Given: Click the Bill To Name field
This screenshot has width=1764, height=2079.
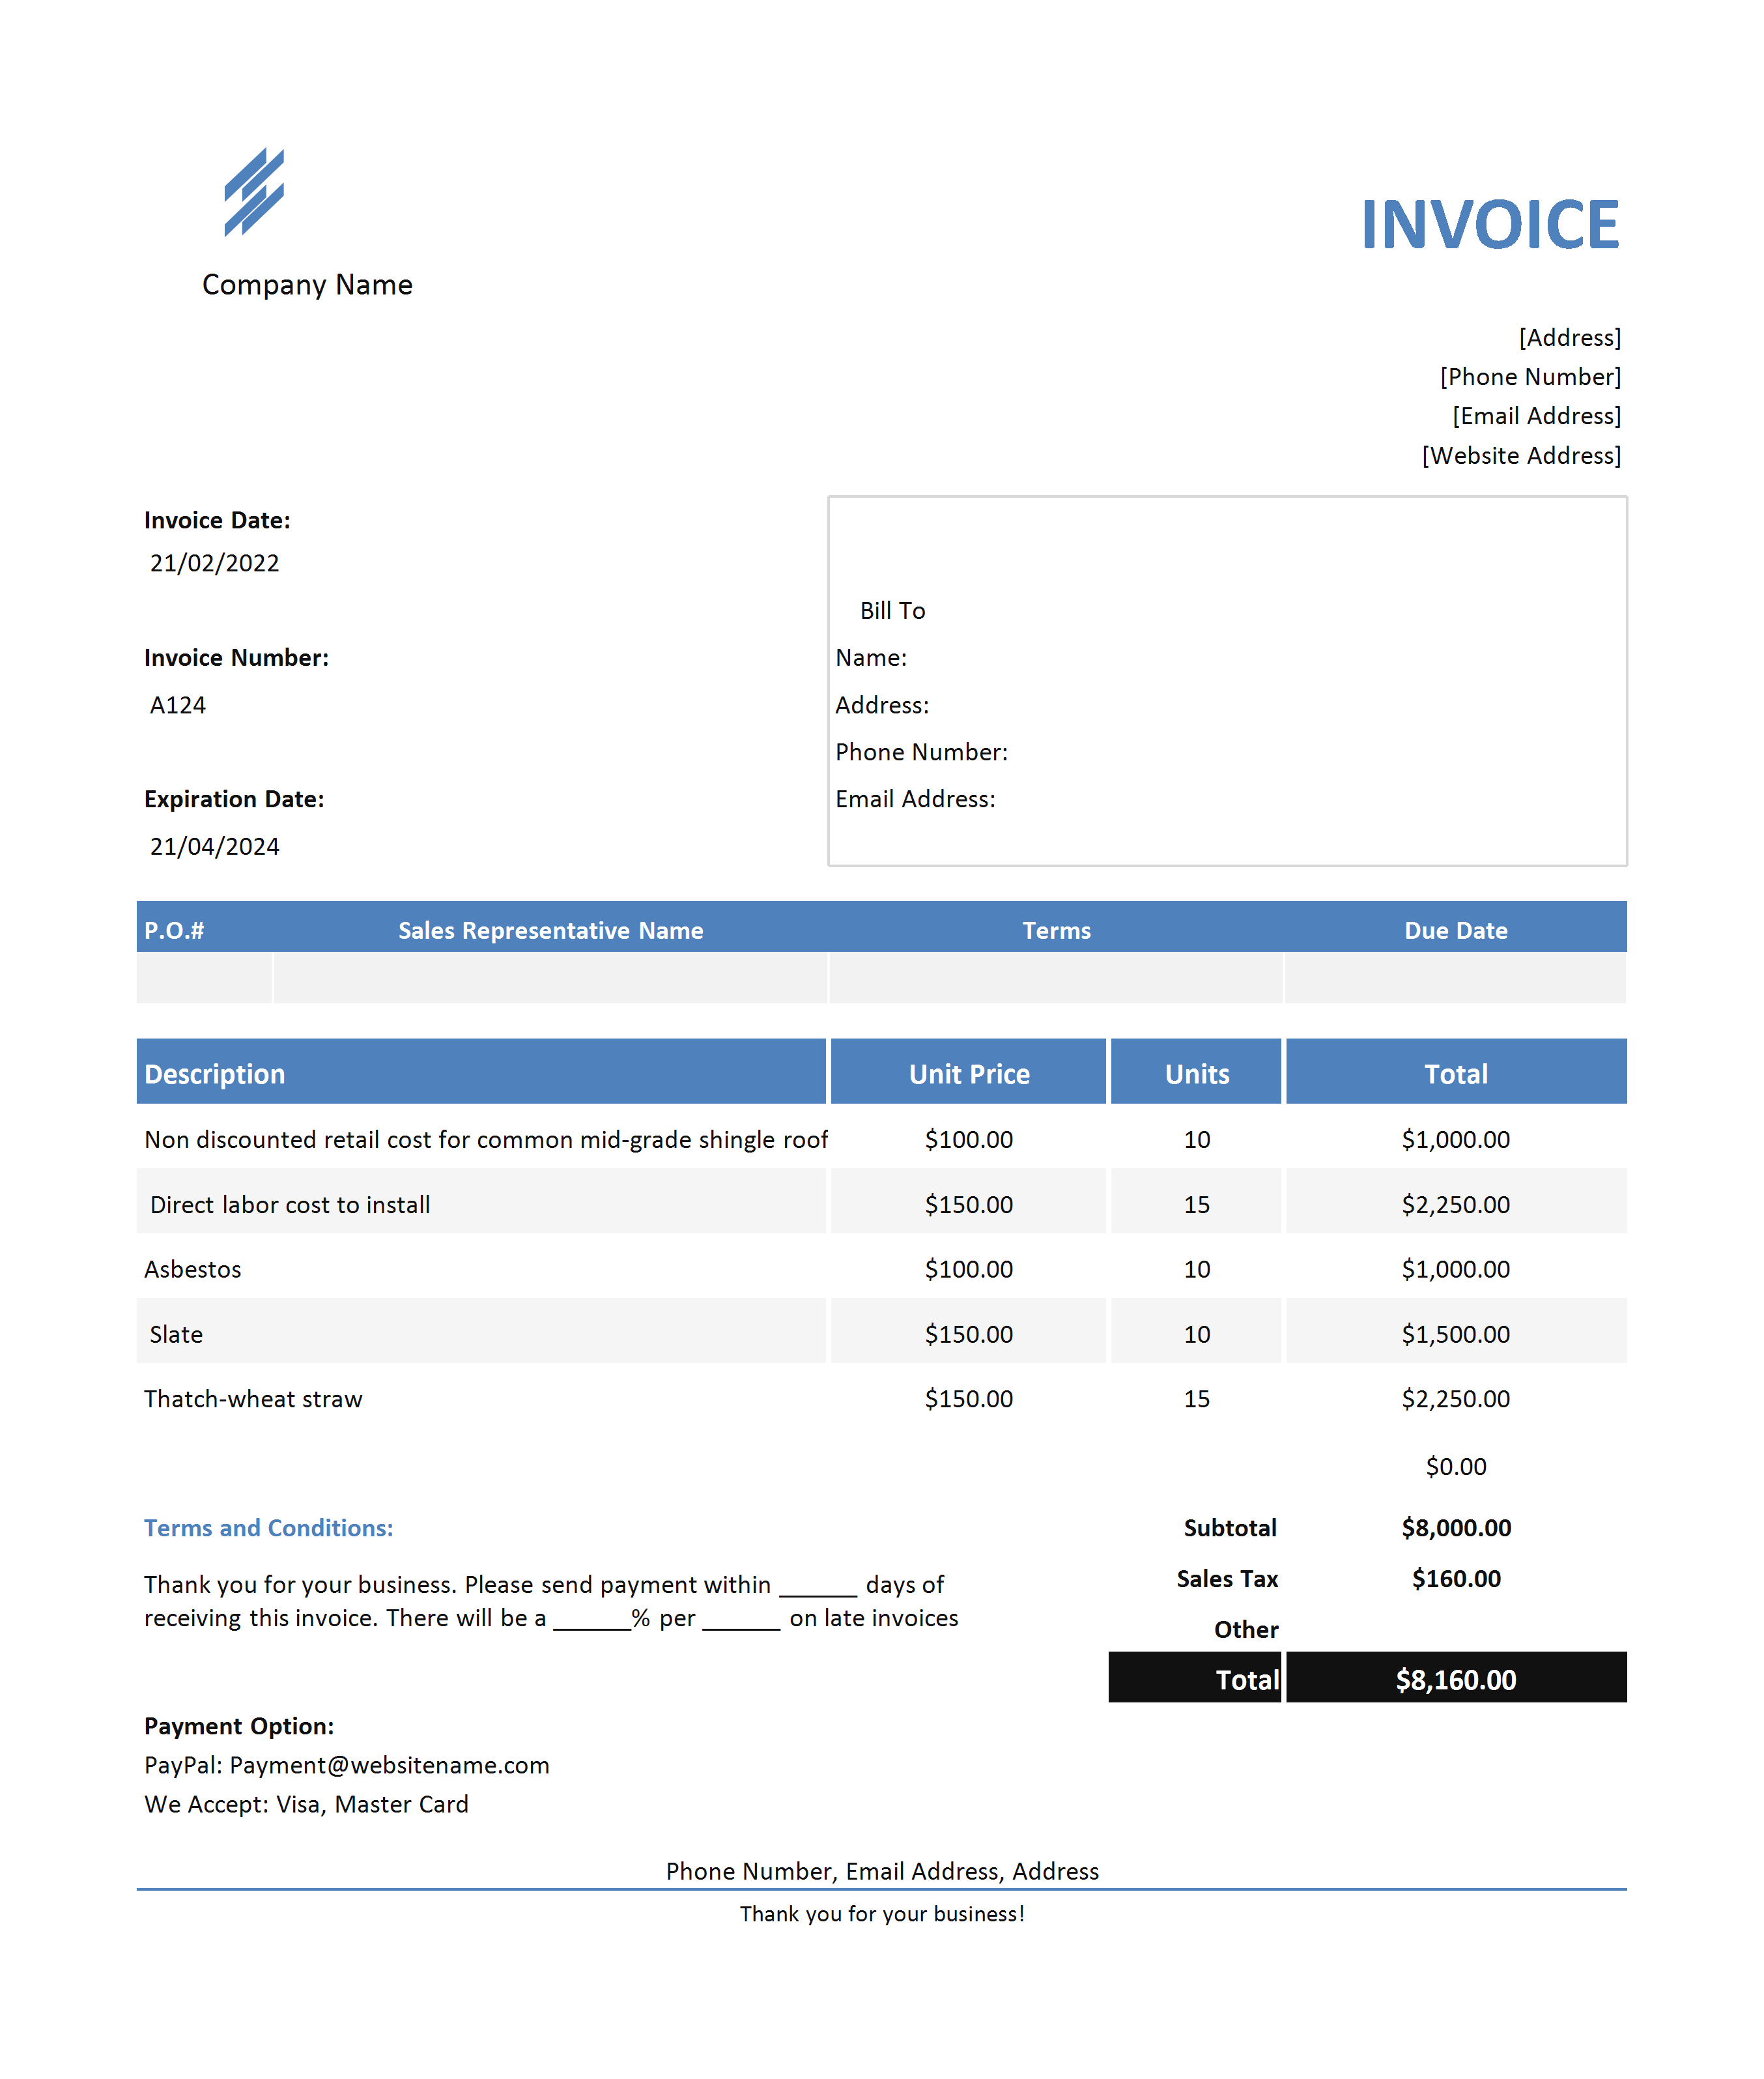Looking at the screenshot, I should [871, 658].
